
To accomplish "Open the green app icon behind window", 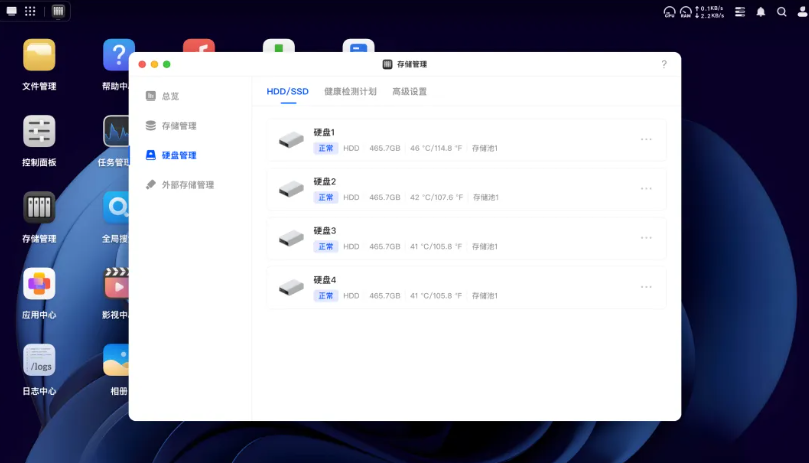I will click(x=279, y=45).
